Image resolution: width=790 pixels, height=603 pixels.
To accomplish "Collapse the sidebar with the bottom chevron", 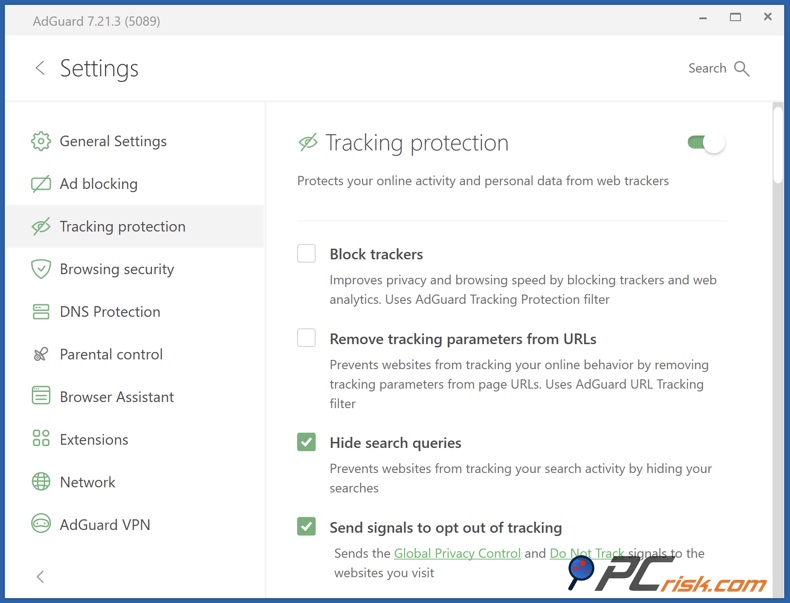I will point(40,577).
